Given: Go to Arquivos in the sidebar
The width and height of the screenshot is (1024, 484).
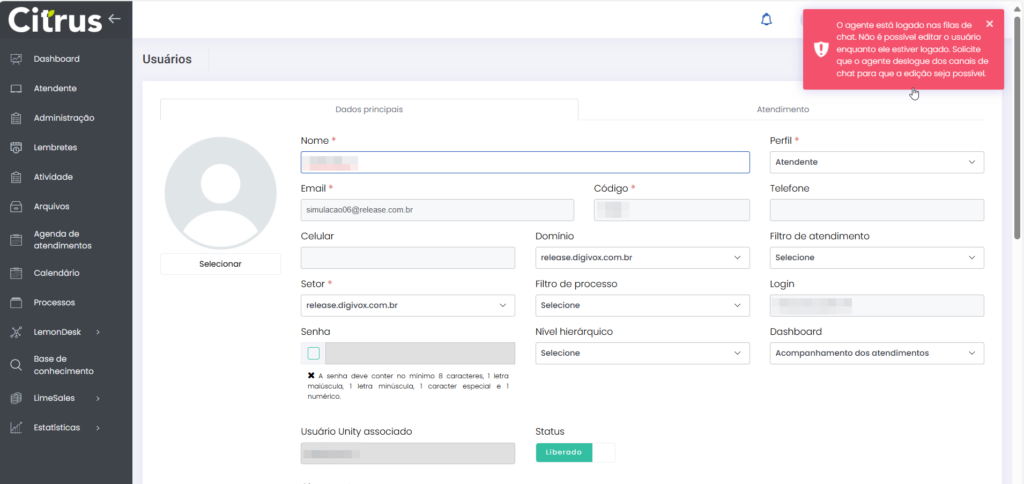Looking at the screenshot, I should point(16,207).
